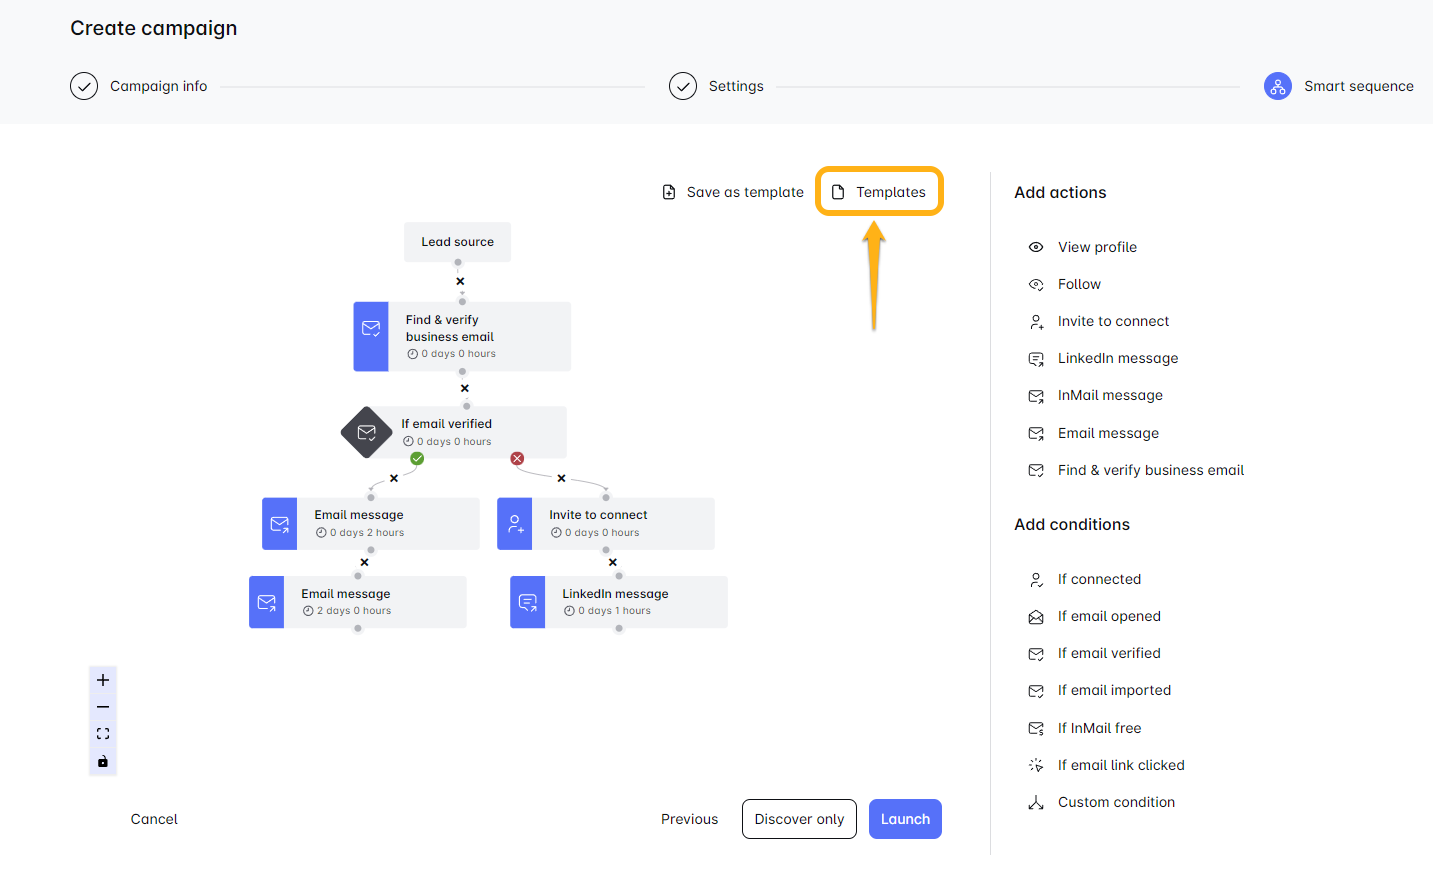Add the If email link clicked condition
The image size is (1433, 885).
pyautogui.click(x=1120, y=765)
